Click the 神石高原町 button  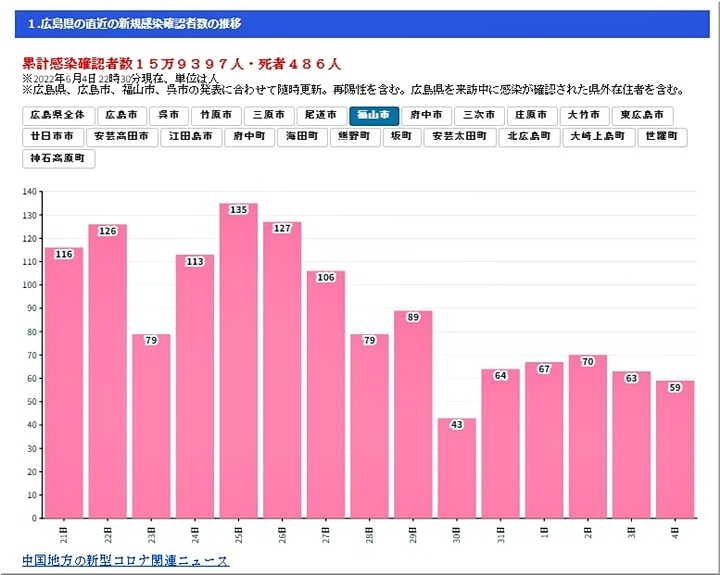(59, 157)
